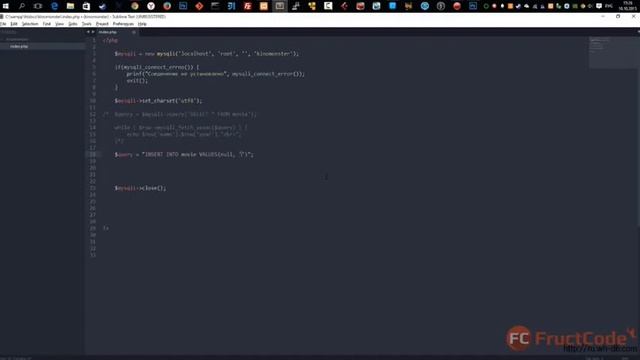
Task: Click the set_charset('utf8') line
Action: [x=158, y=101]
